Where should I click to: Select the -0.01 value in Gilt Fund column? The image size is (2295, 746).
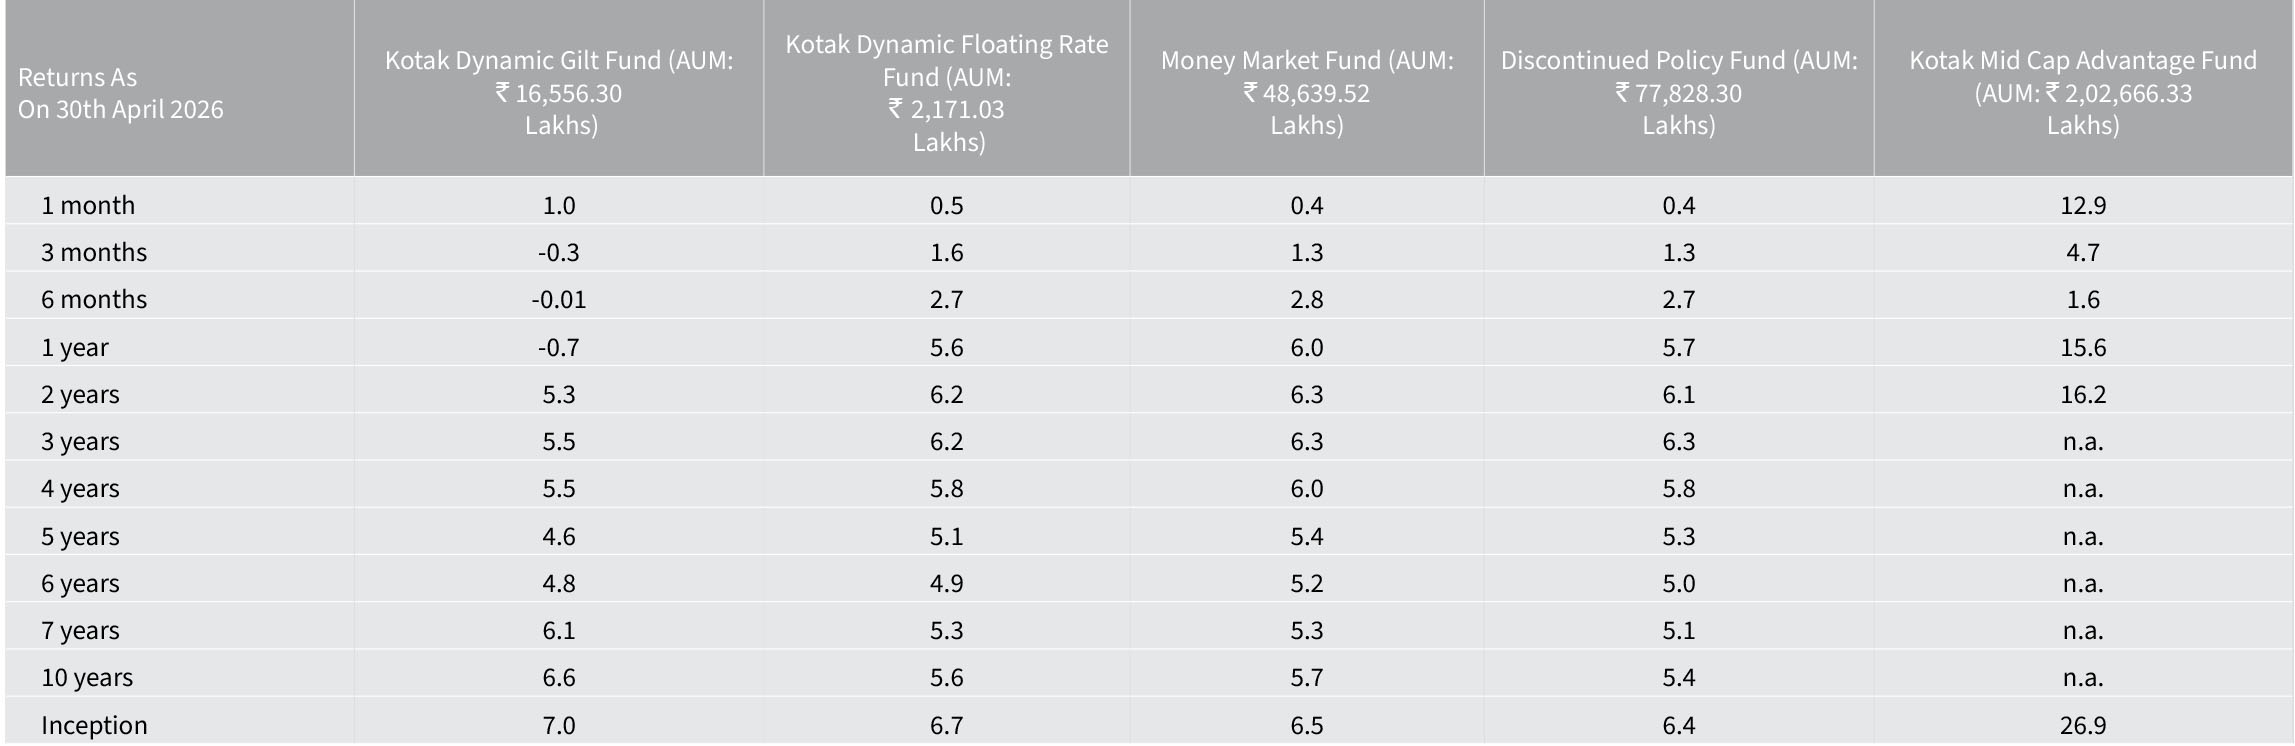(559, 299)
